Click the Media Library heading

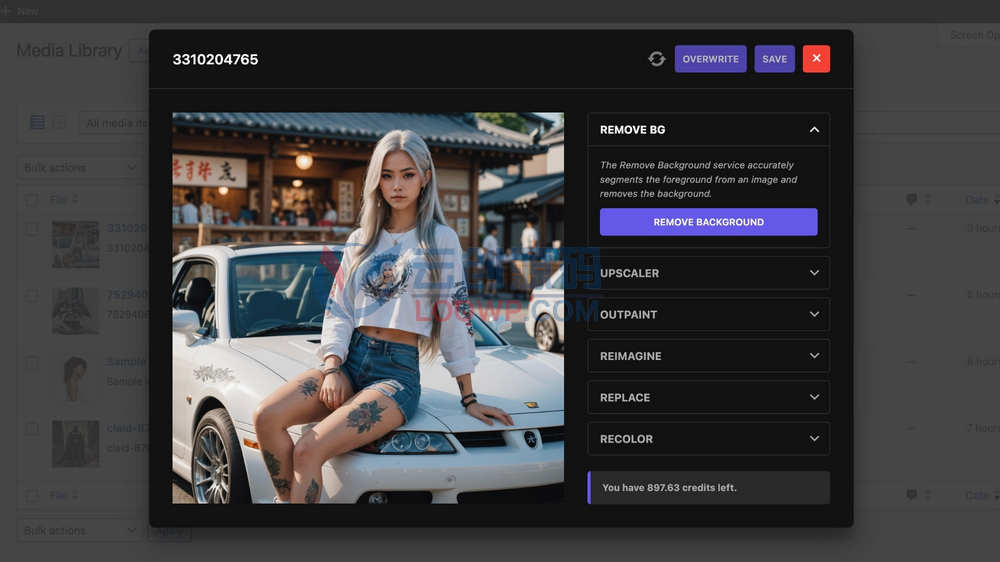click(x=69, y=50)
